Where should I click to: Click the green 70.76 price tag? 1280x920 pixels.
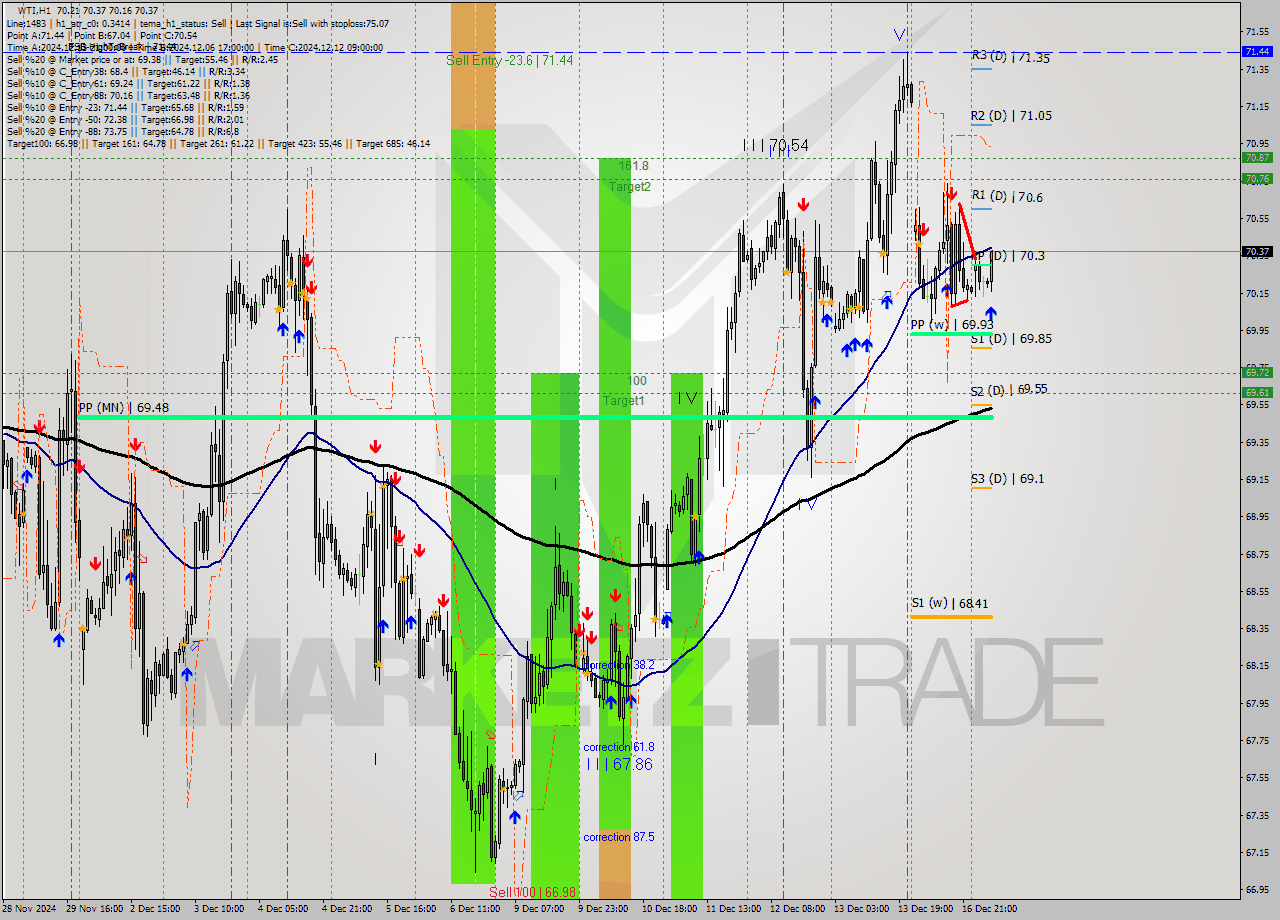(1257, 179)
